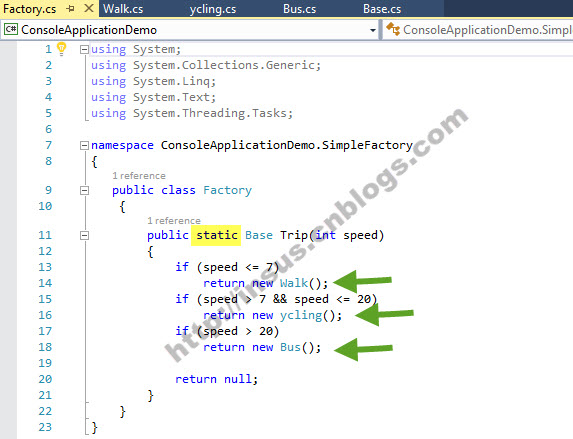The image size is (573, 439).
Task: Switch to the ycling.cs tab
Action: click(x=213, y=9)
